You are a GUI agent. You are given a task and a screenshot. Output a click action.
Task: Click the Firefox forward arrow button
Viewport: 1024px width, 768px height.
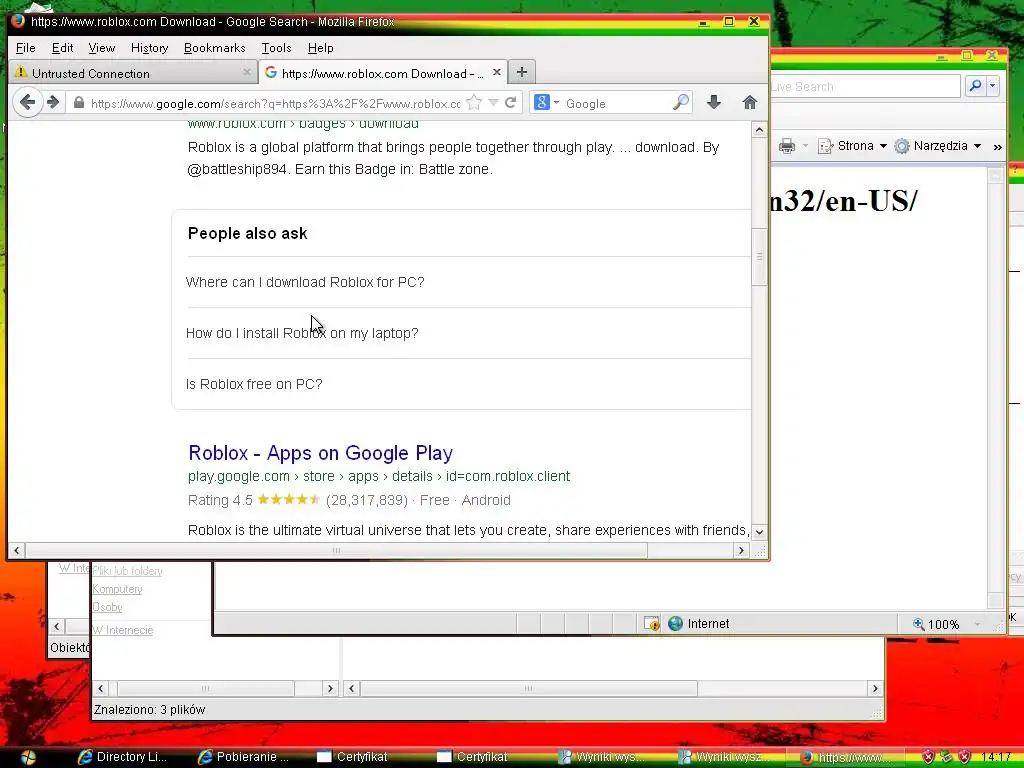(x=54, y=103)
